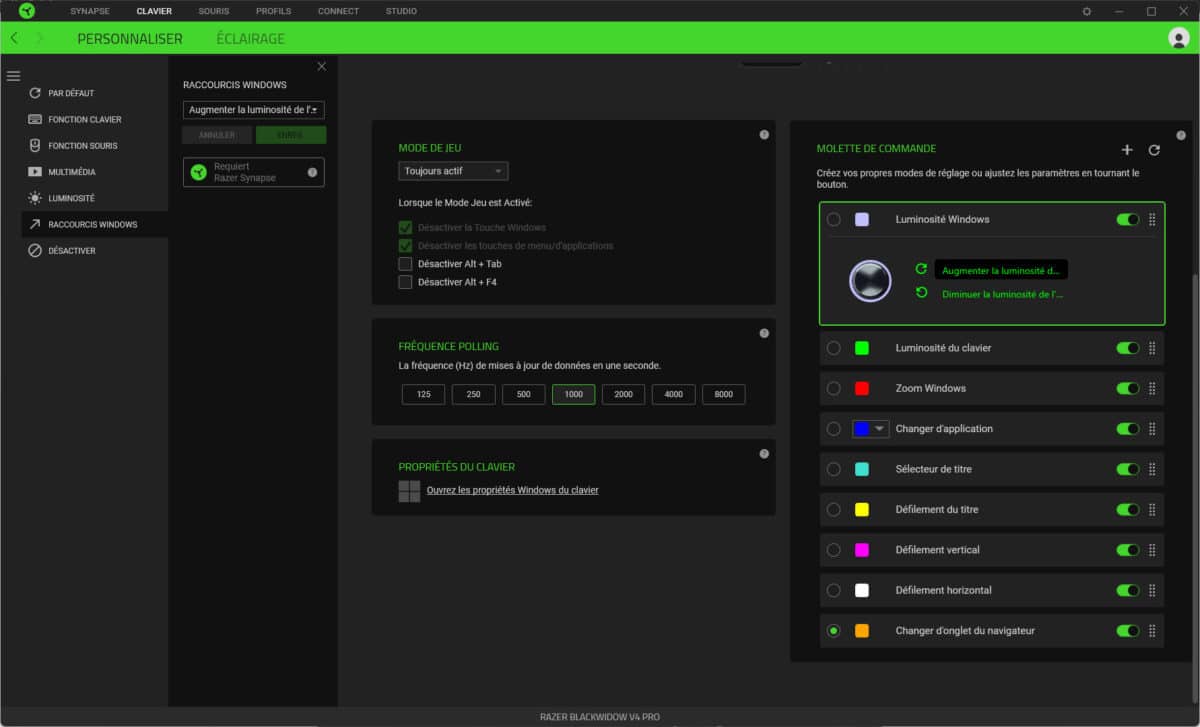Click the add (+) icon in Molette de commande
Screen dimensions: 1200x727
click(1127, 150)
